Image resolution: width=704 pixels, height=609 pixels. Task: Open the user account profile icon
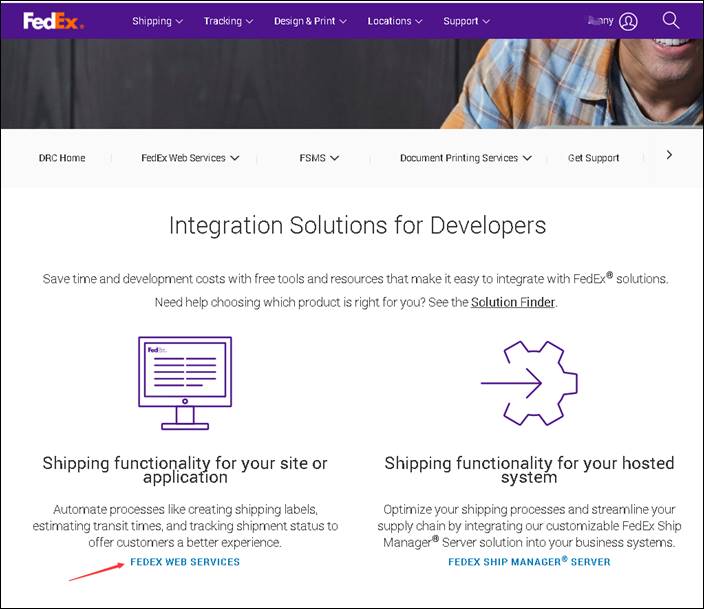point(628,21)
